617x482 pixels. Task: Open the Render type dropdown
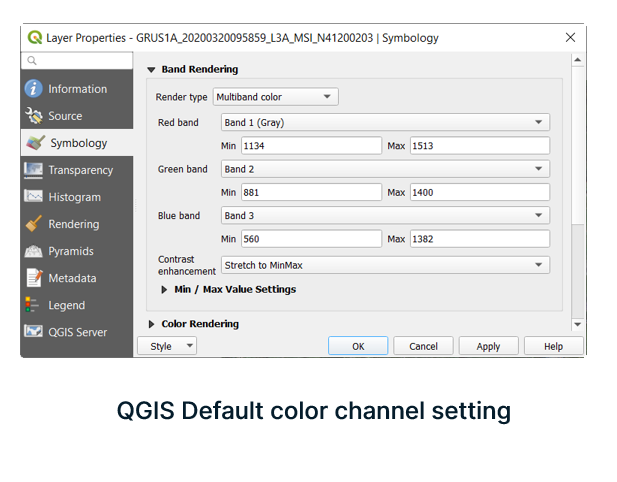tap(275, 97)
